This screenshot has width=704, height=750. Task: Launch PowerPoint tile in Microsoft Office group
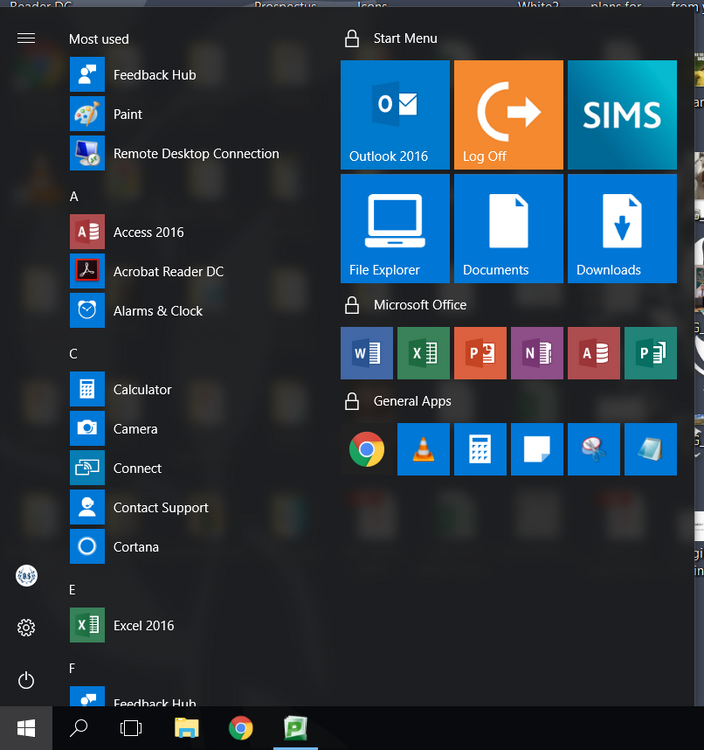pos(480,353)
